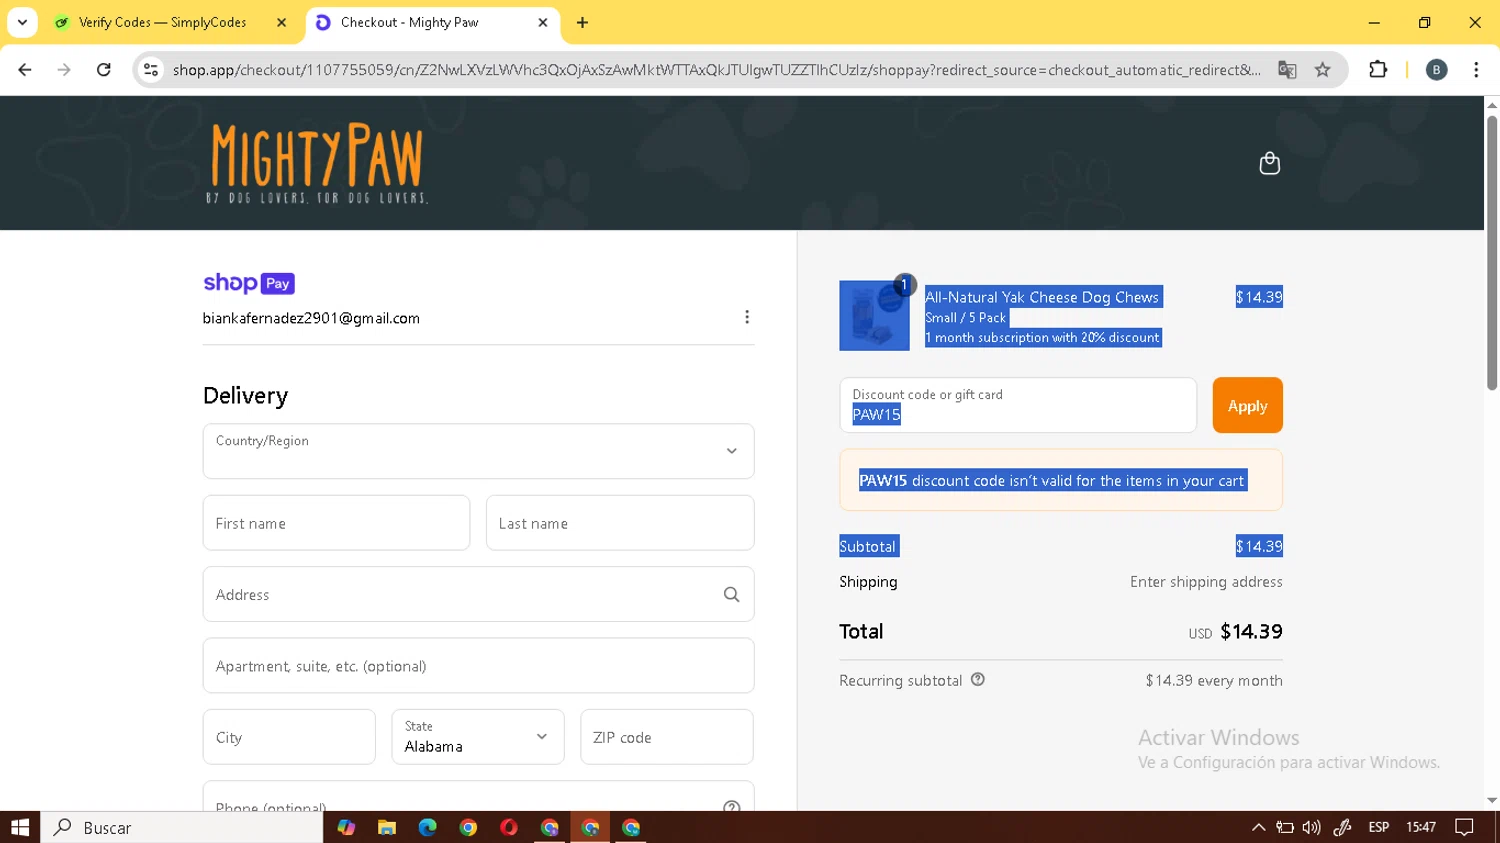Screen dimensions: 1500x843
Task: Open the Shop Pay account options menu
Action: pyautogui.click(x=746, y=317)
